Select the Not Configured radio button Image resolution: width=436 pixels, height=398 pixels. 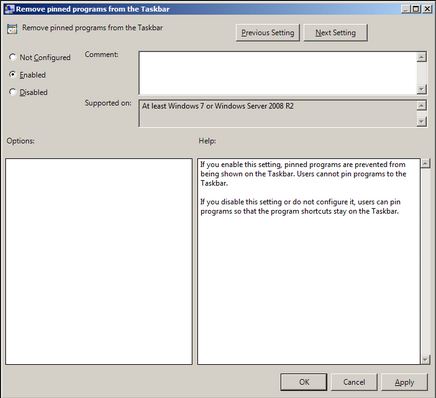(x=13, y=57)
